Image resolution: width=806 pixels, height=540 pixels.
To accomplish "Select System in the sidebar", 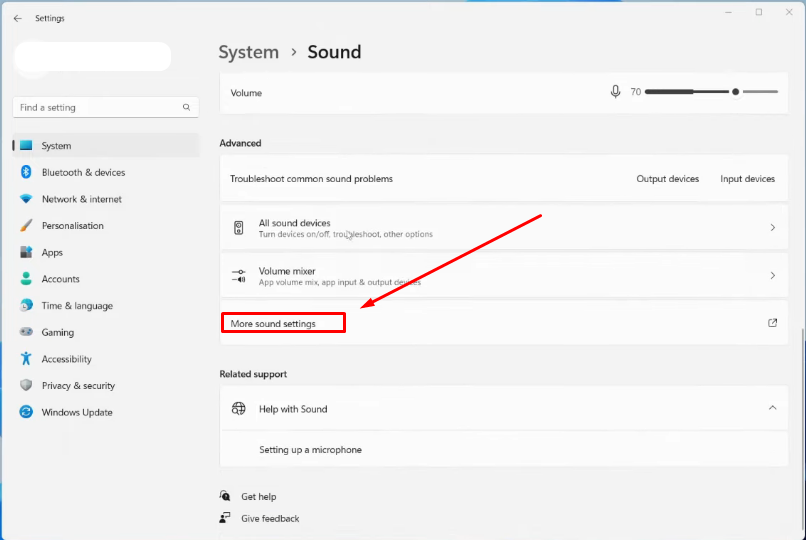I will tap(106, 145).
